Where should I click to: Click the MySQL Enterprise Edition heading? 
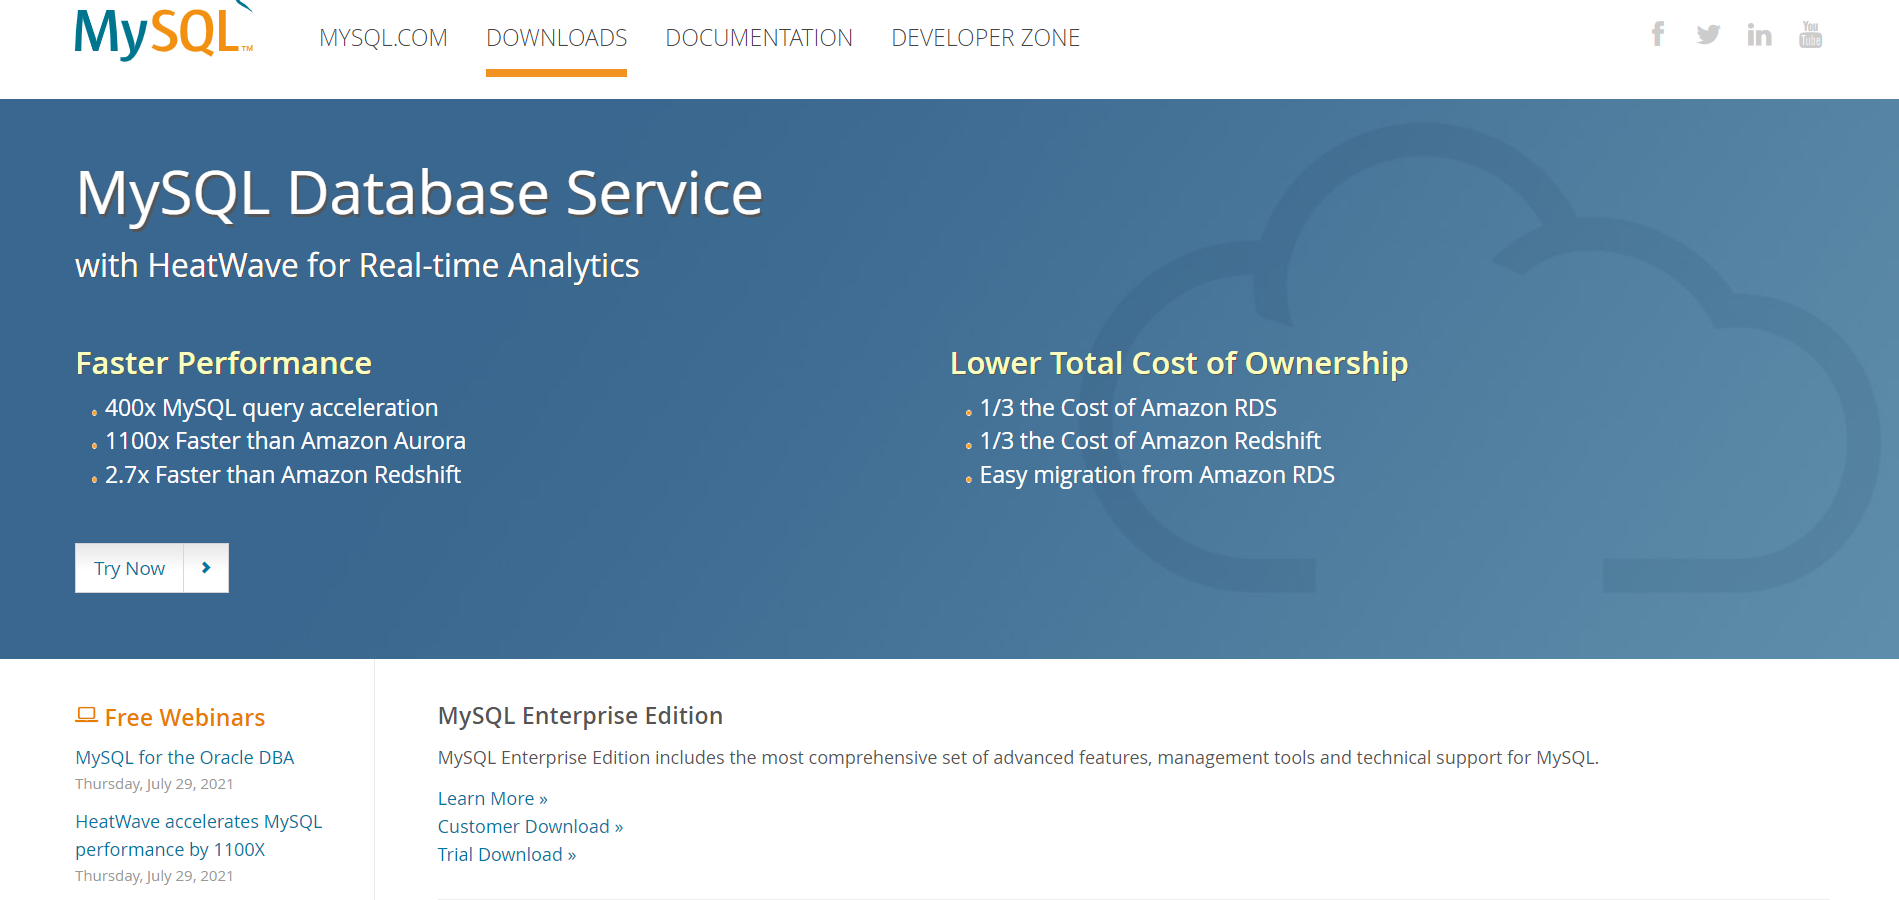(x=580, y=716)
